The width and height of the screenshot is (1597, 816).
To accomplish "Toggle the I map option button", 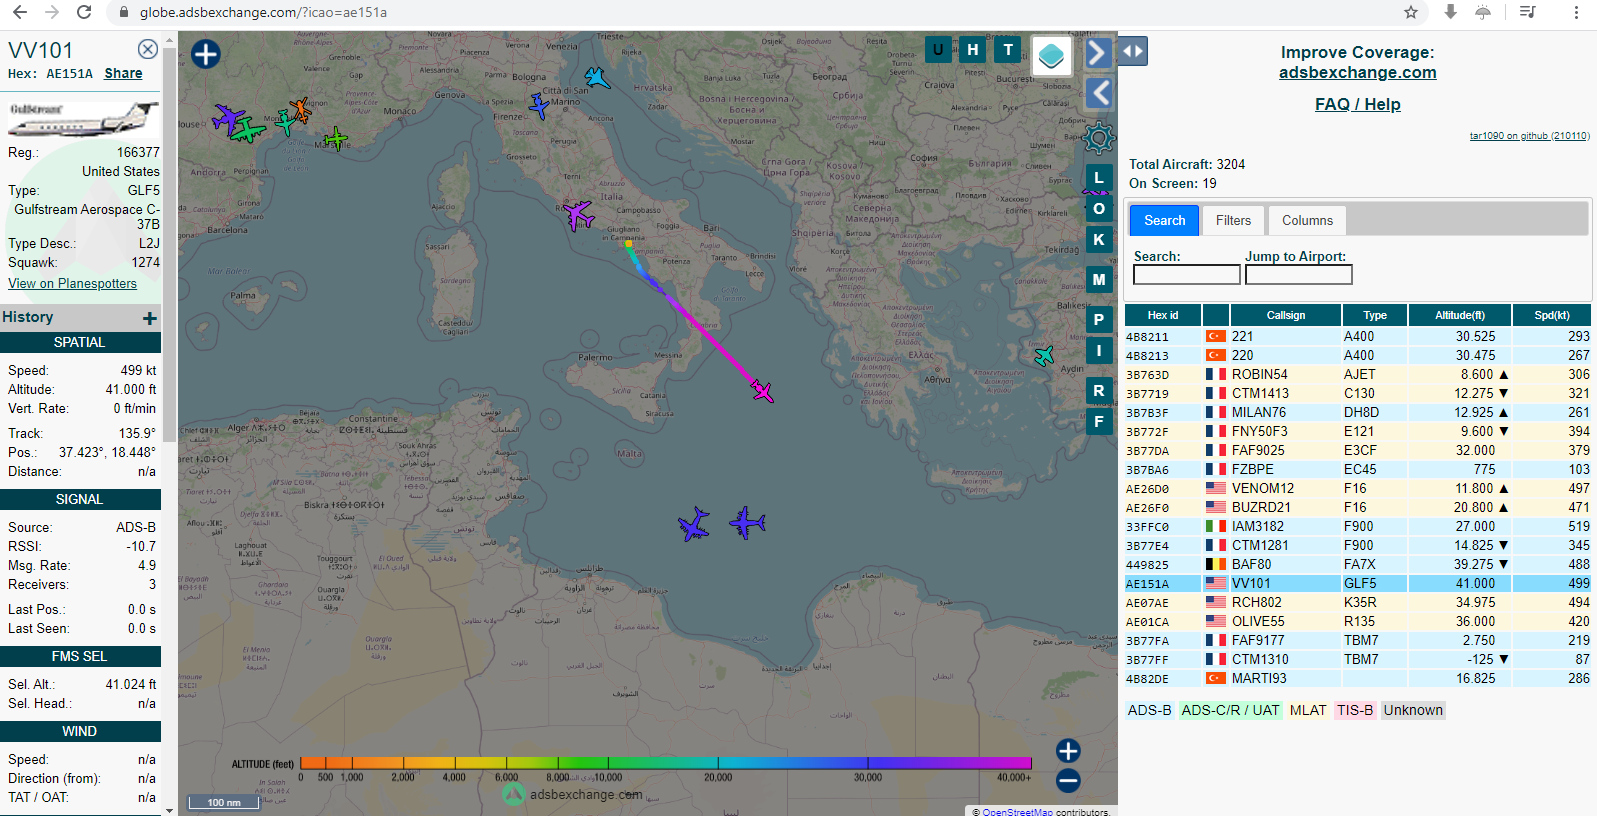I will [1099, 351].
